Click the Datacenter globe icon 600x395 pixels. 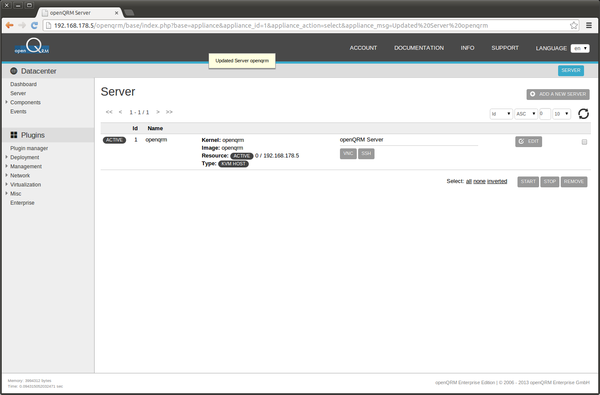coord(14,71)
